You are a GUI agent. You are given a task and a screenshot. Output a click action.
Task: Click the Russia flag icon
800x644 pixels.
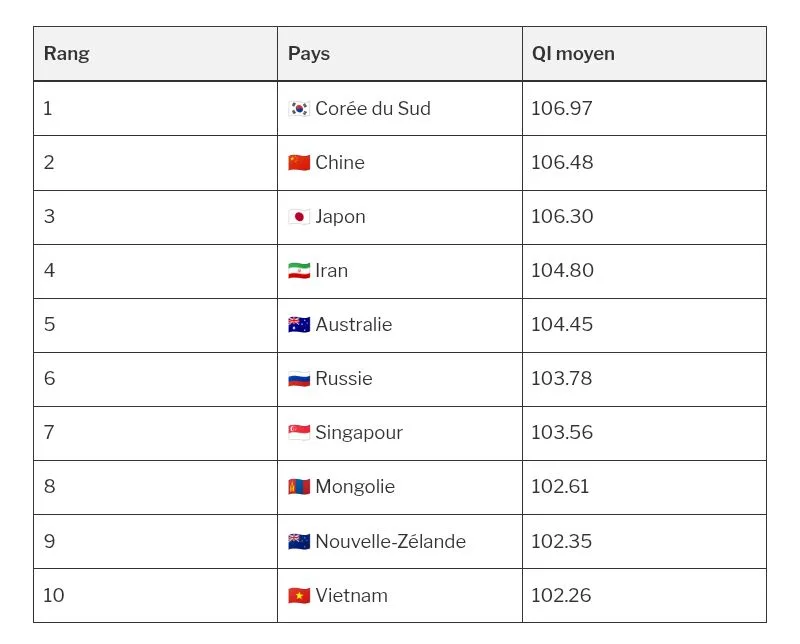299,379
